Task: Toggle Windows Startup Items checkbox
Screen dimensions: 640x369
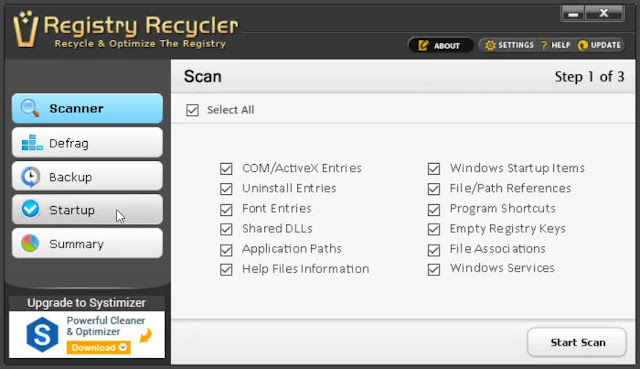Action: [434, 169]
